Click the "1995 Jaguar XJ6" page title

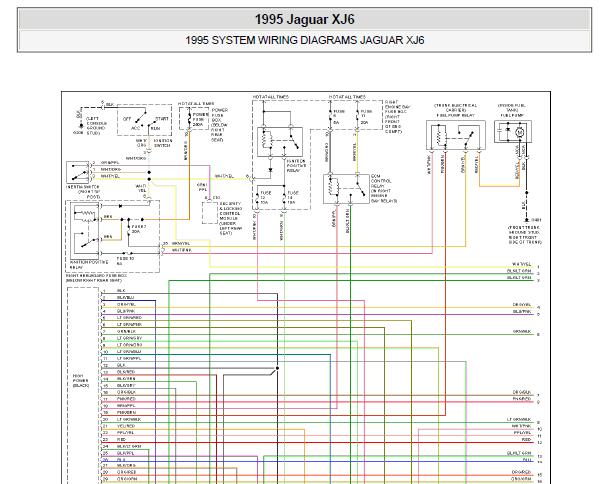(304, 20)
